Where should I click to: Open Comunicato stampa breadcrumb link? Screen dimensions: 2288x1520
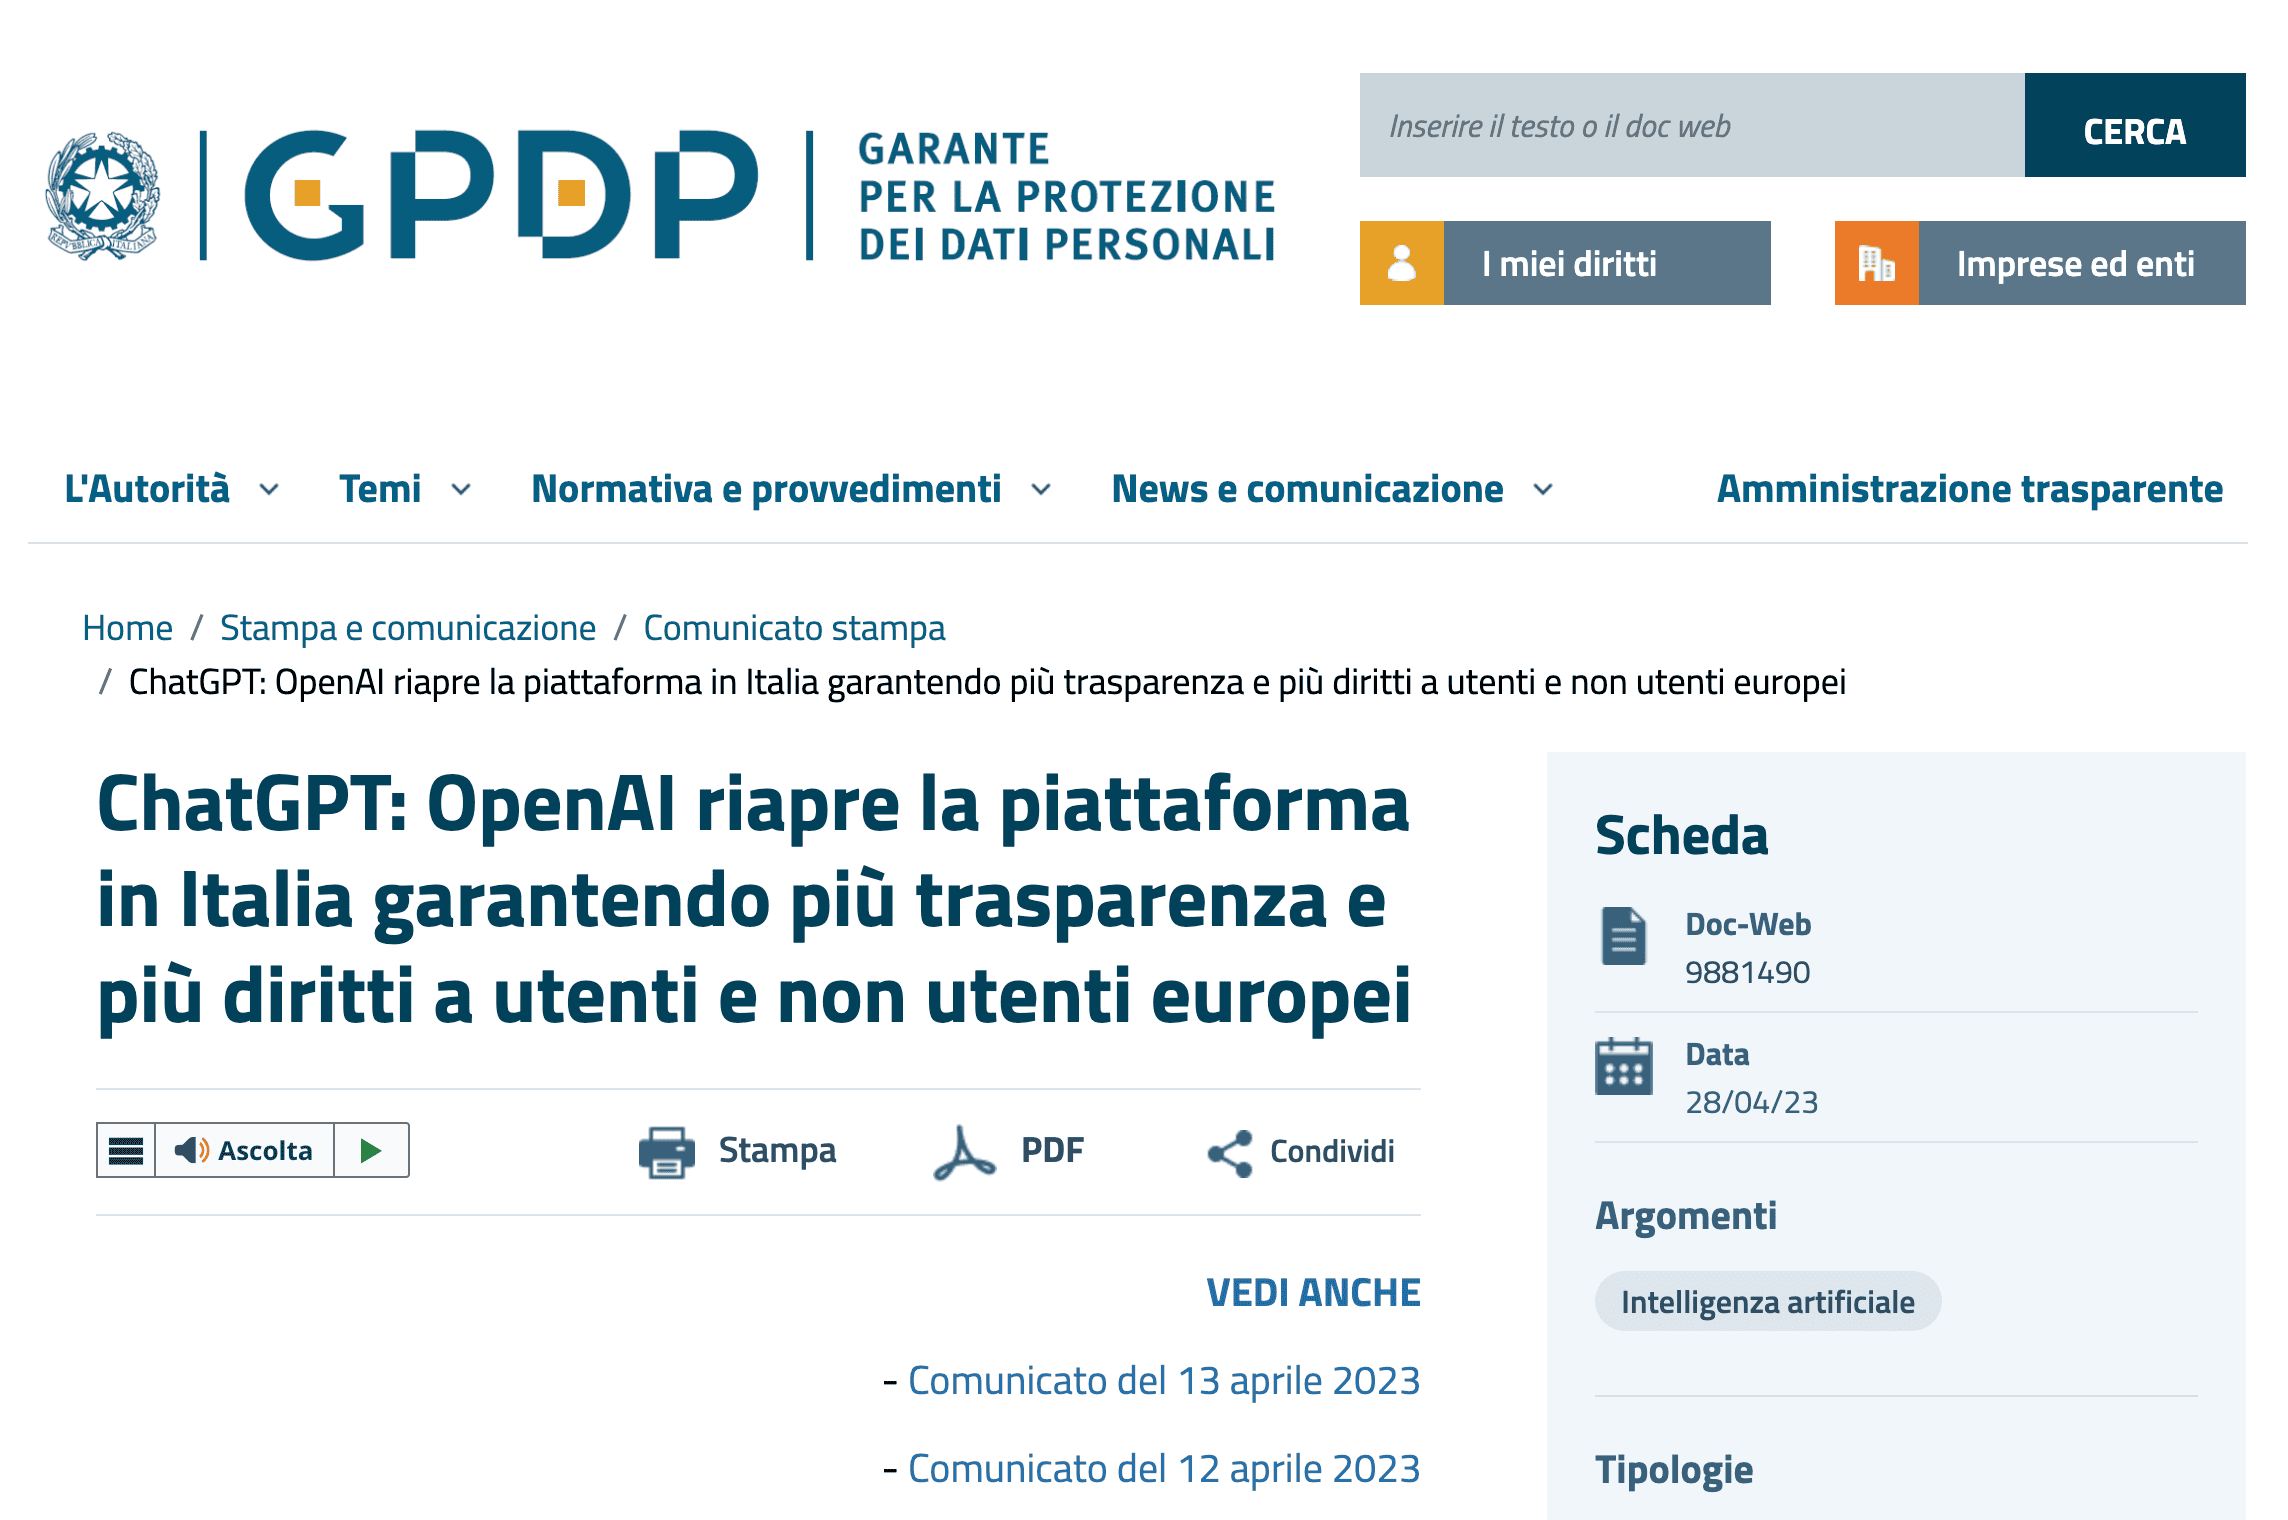794,628
